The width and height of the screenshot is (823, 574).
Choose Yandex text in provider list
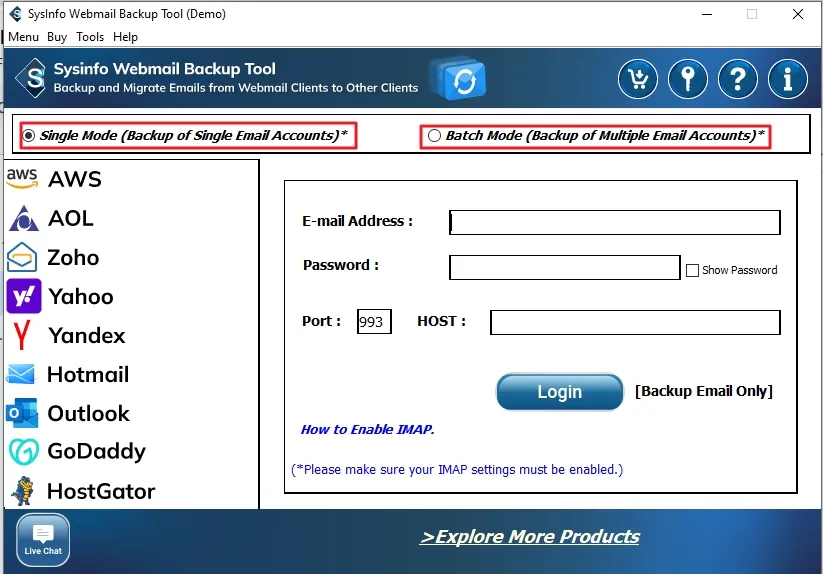87,336
